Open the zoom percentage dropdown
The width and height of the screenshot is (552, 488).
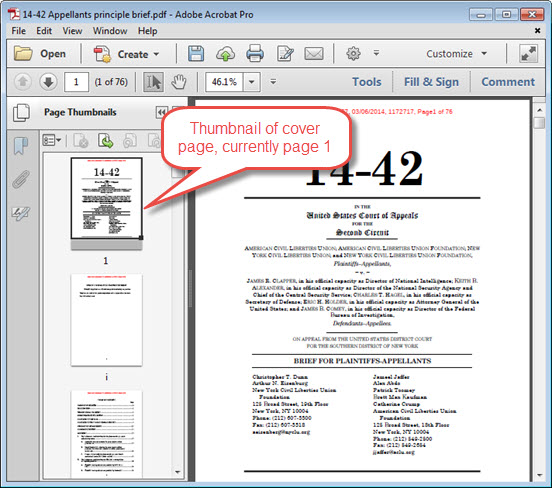click(251, 82)
